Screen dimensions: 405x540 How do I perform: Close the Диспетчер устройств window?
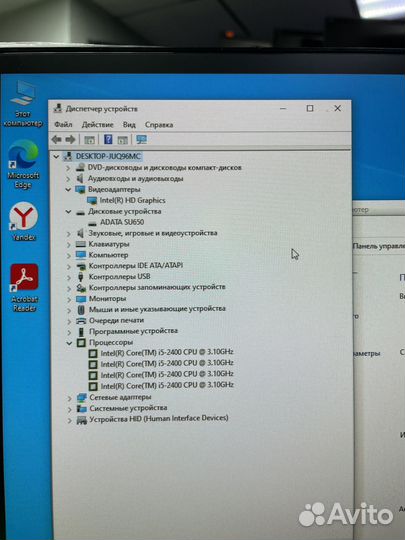click(338, 108)
